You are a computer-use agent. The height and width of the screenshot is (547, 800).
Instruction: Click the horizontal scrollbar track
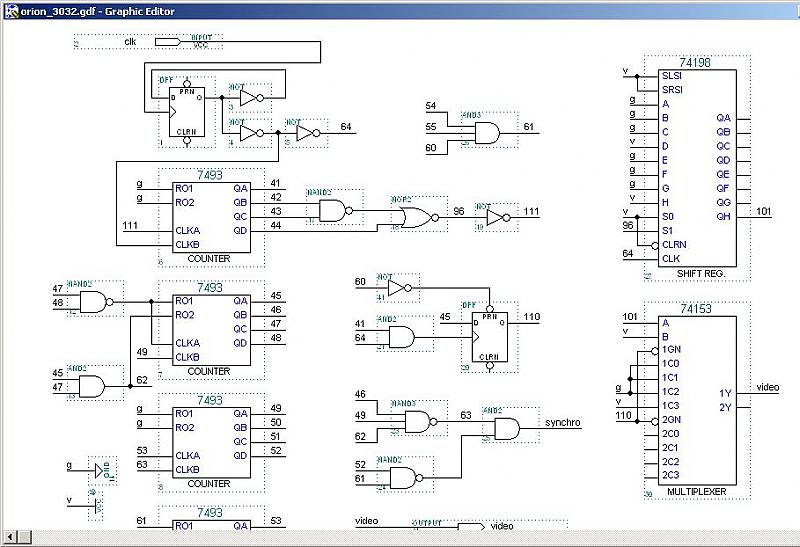pos(400,538)
